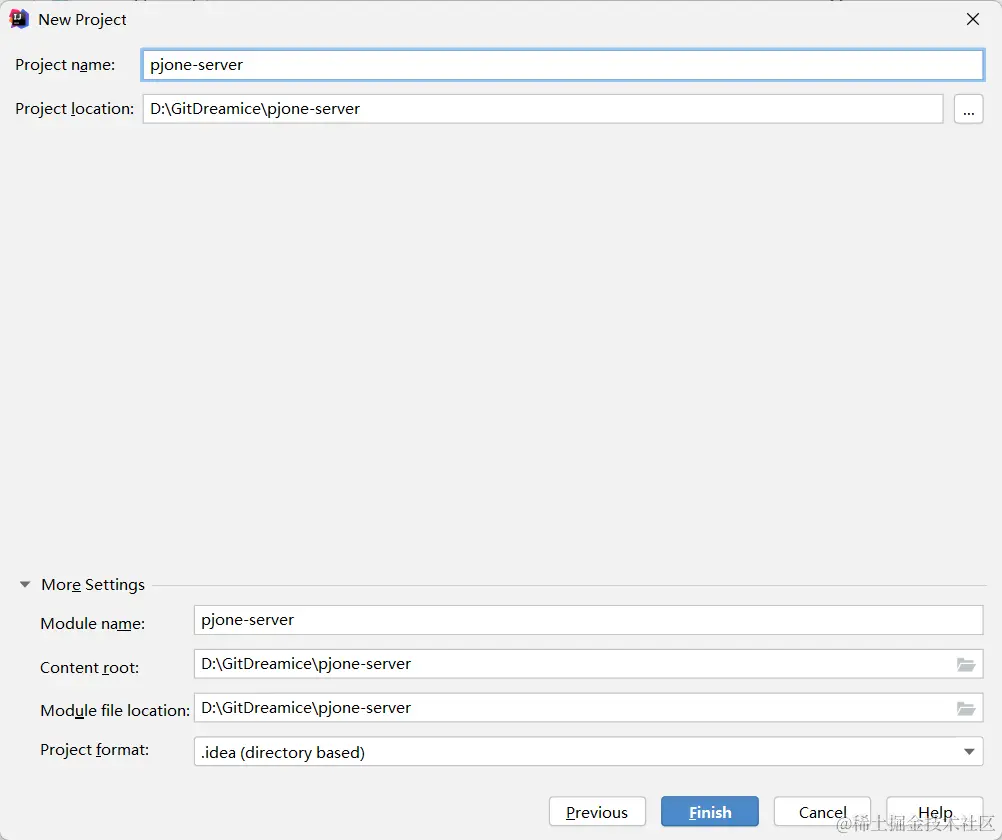
Task: Click the IntelliJ IDEA logo in title bar
Action: point(19,19)
